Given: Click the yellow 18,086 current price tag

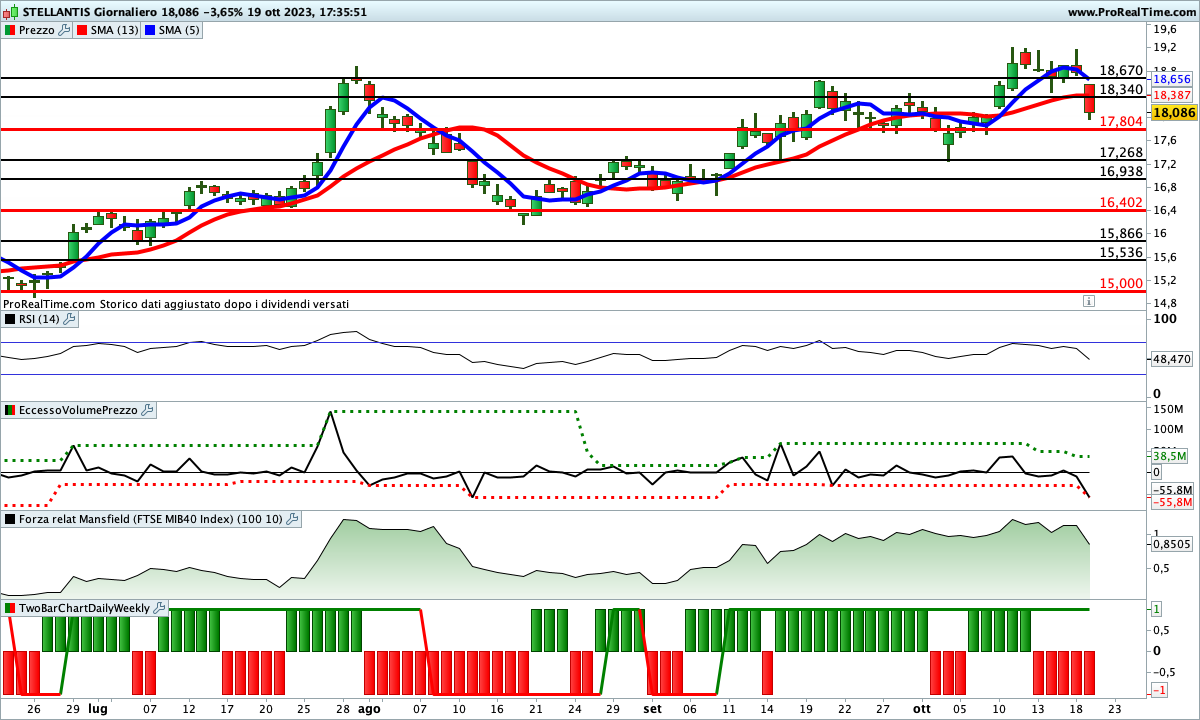Looking at the screenshot, I should point(1172,113).
